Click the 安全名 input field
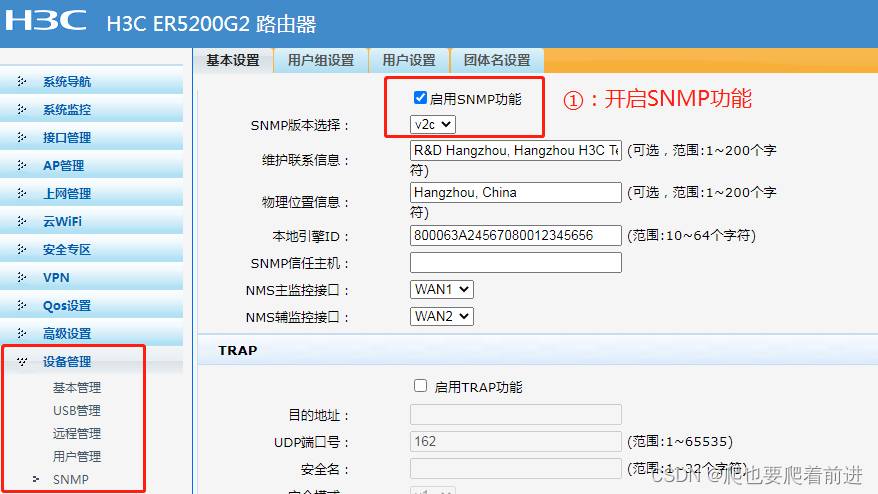The image size is (878, 494). pos(516,468)
